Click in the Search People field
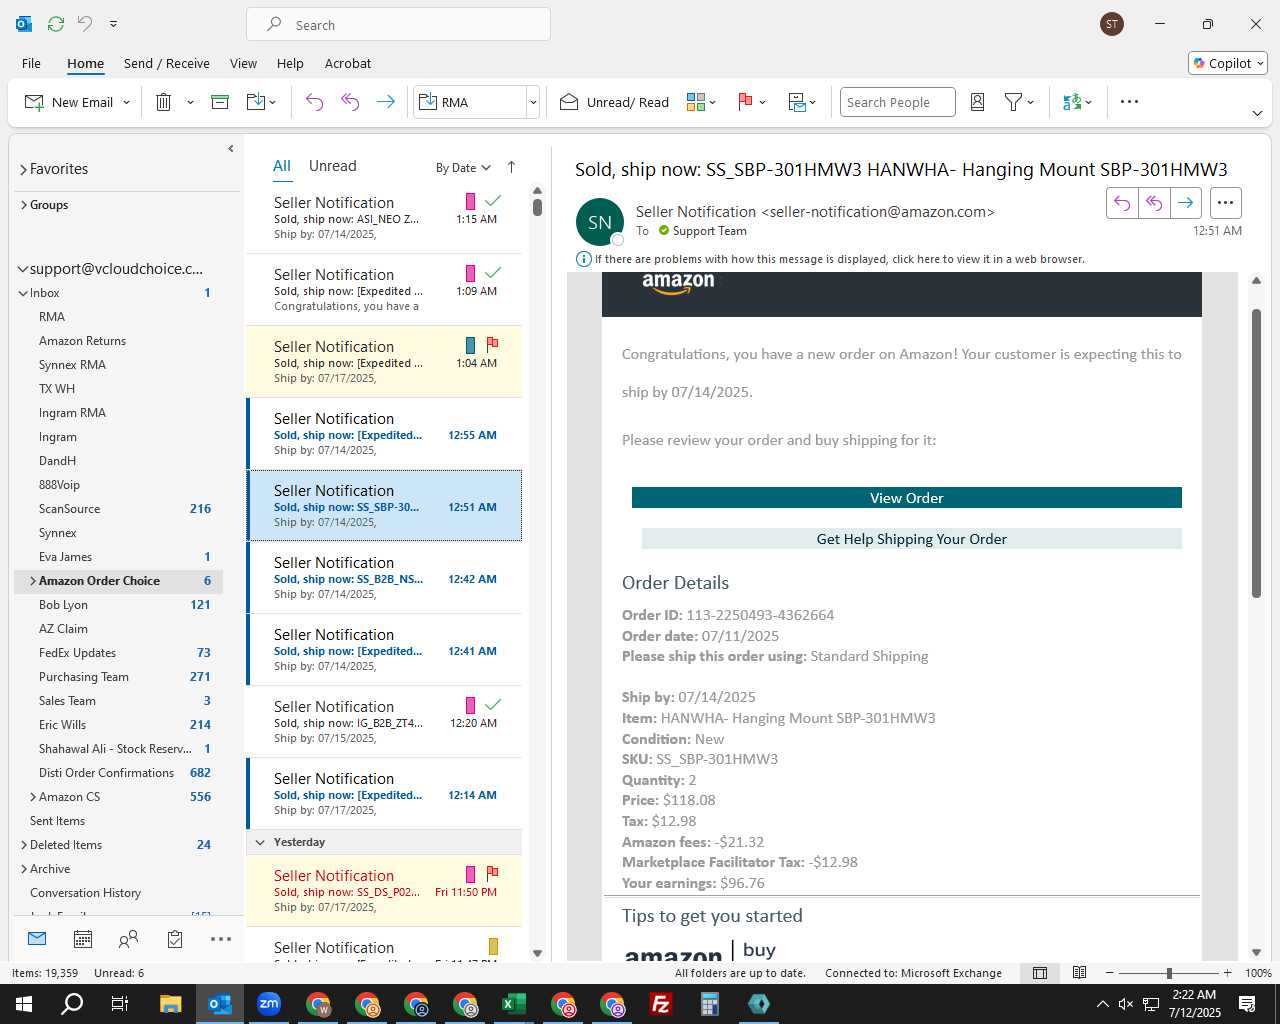Image resolution: width=1280 pixels, height=1024 pixels. tap(897, 102)
